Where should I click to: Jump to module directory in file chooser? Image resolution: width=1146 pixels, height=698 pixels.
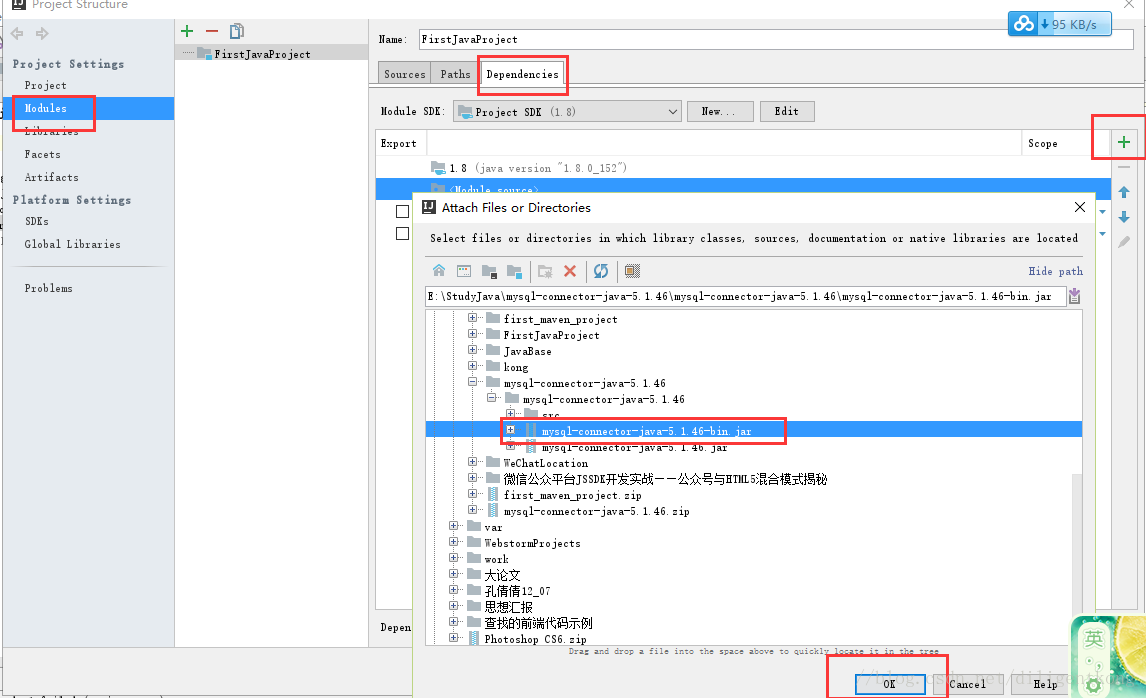pyautogui.click(x=515, y=271)
